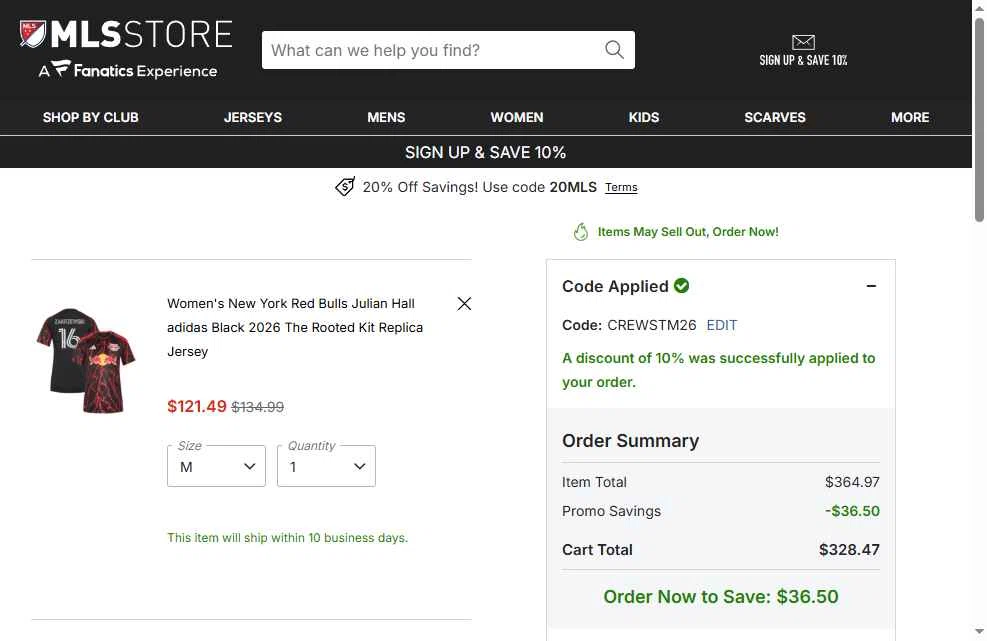Open the Jerseys menu

[x=253, y=117]
